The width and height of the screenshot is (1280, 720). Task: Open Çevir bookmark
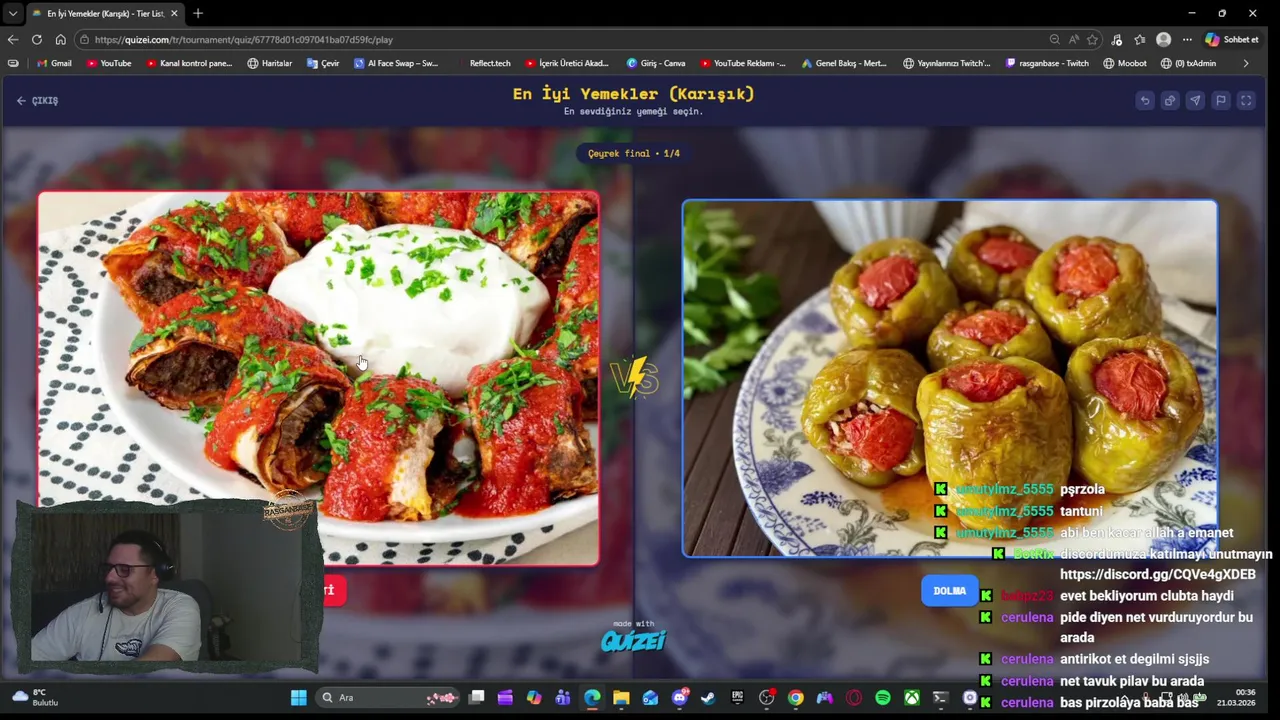point(323,63)
